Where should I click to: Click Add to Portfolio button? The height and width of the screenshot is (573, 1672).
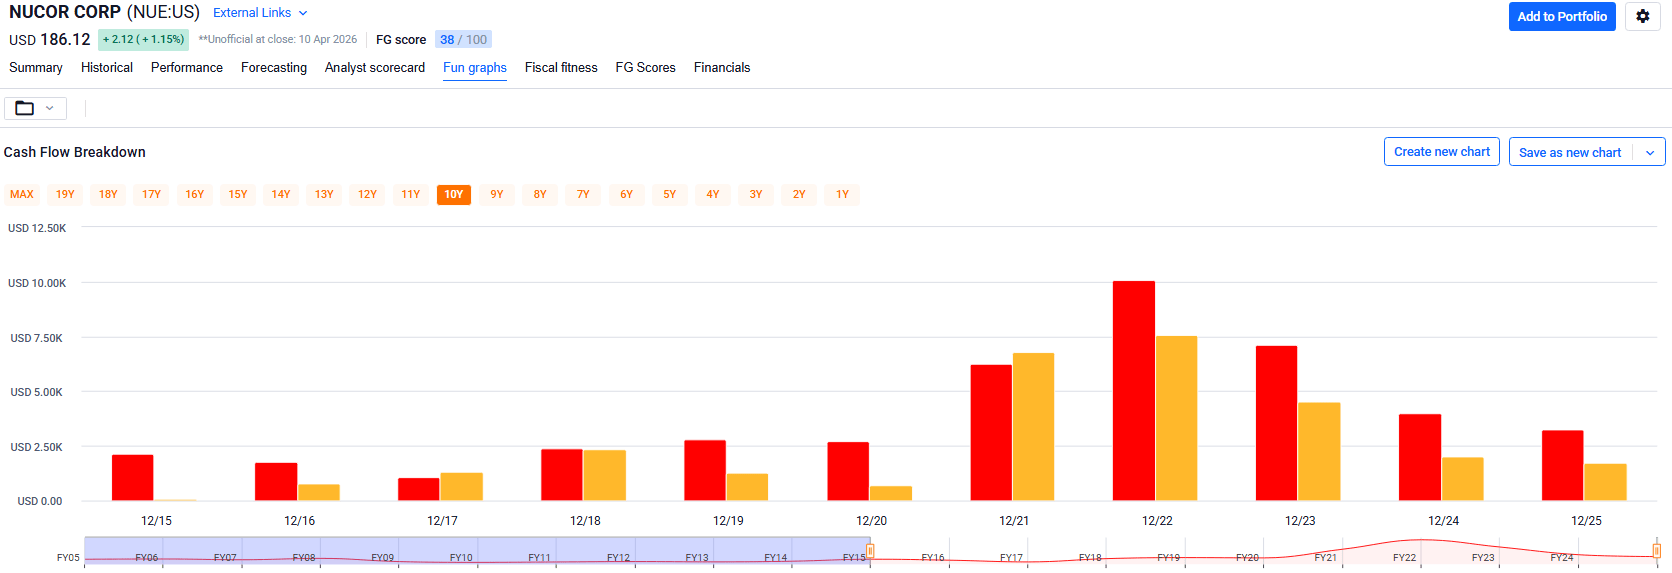(1561, 16)
